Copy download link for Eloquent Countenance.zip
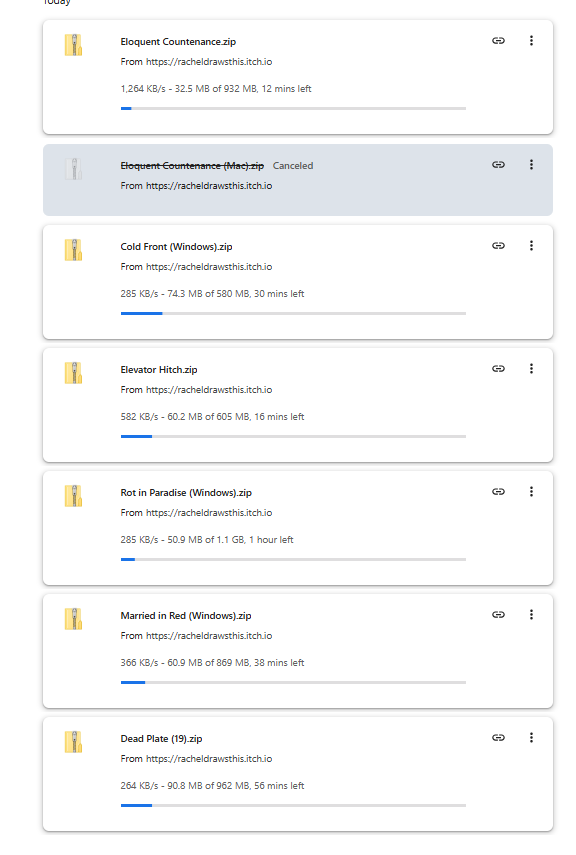Image resolution: width=576 pixels, height=855 pixels. [498, 41]
